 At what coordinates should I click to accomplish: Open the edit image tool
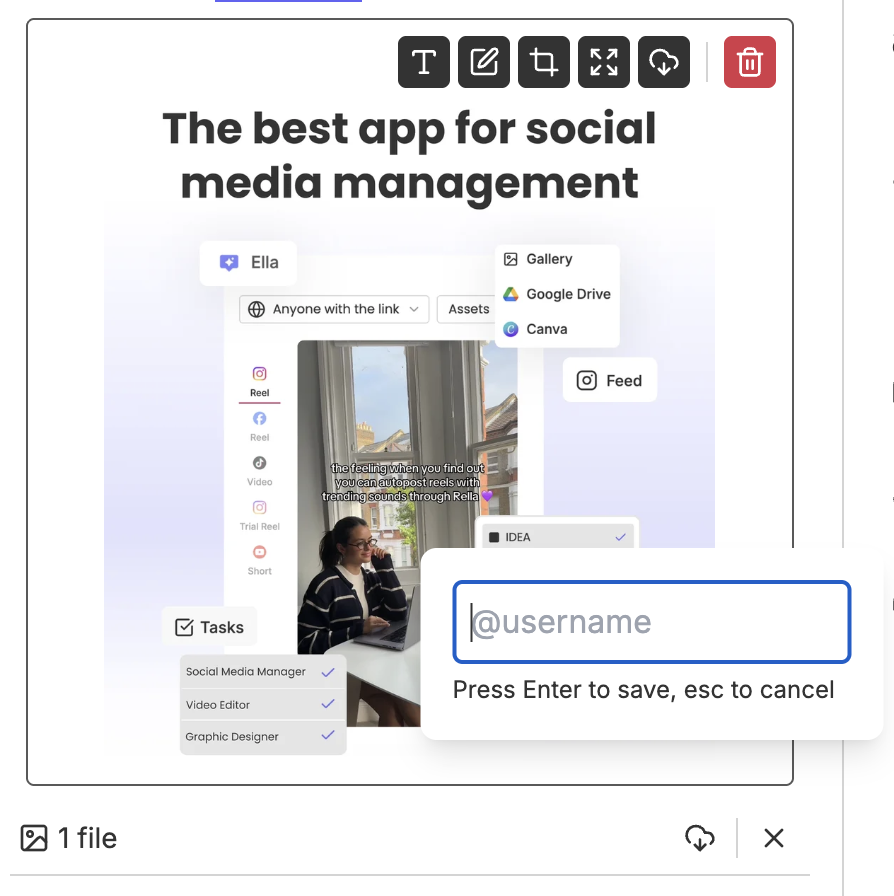tap(484, 62)
